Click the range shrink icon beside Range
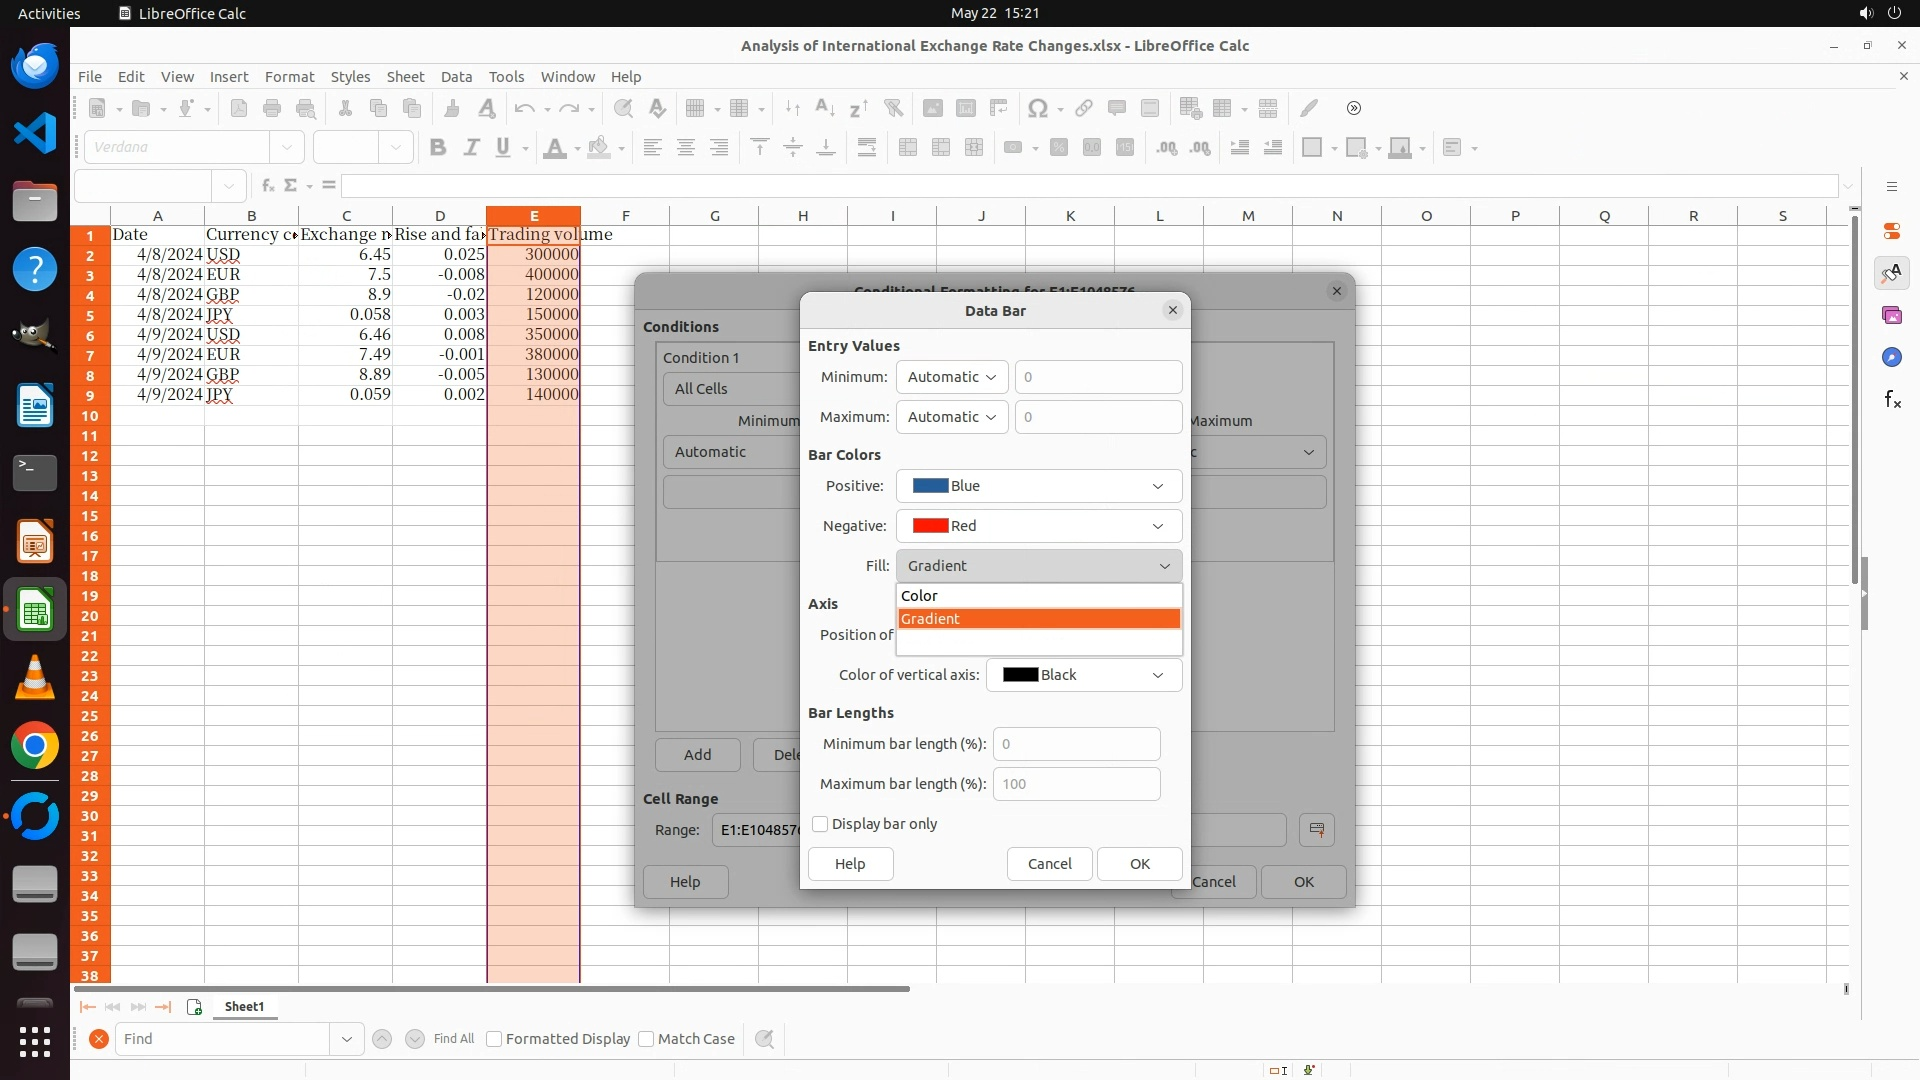The image size is (1920, 1080). tap(1316, 830)
